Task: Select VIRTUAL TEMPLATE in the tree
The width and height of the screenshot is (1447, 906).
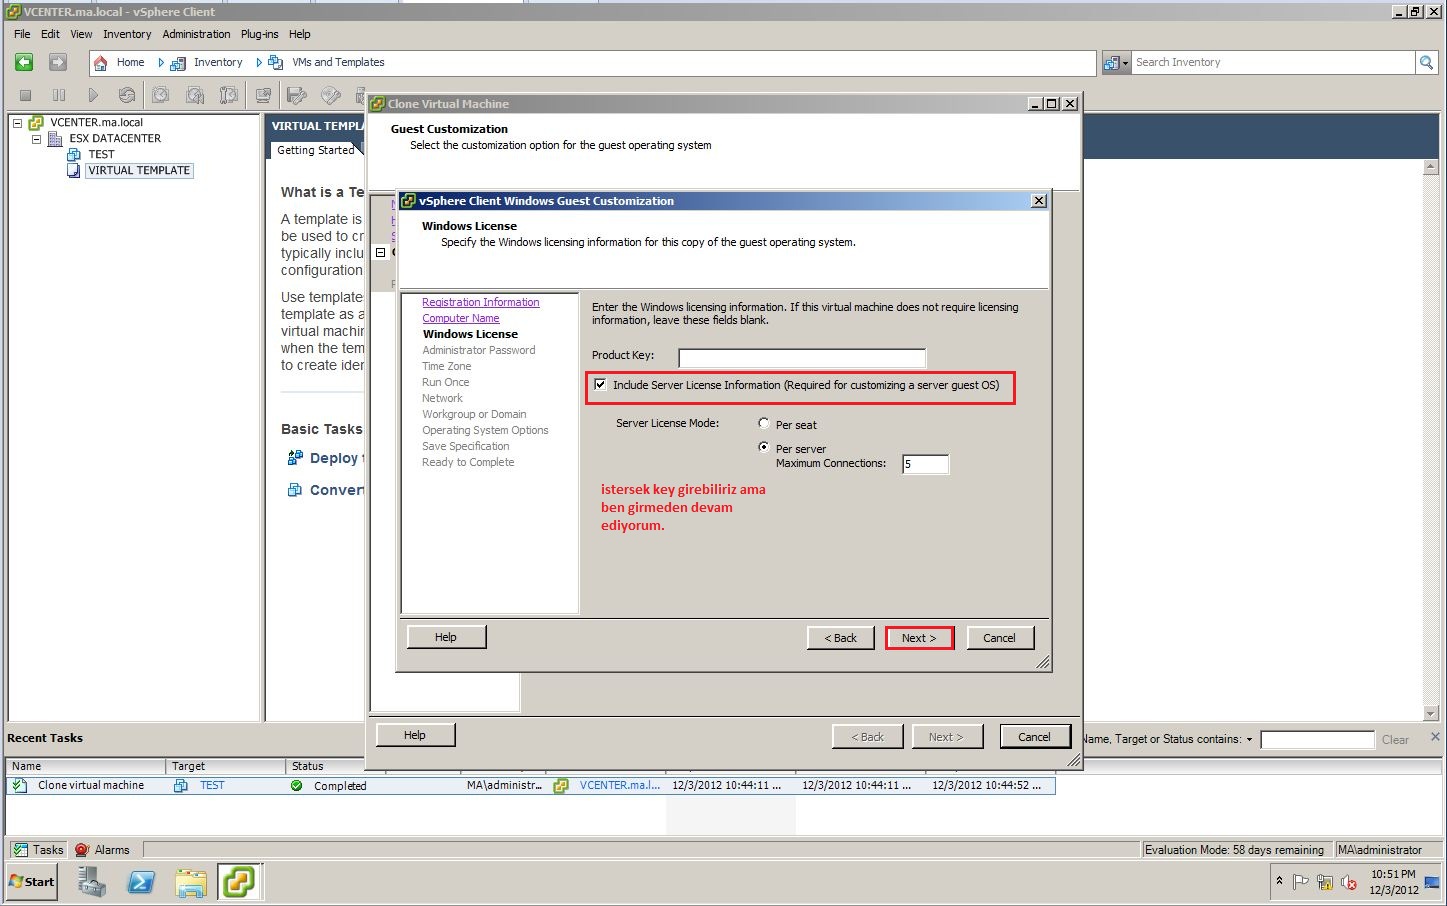Action: coord(139,170)
